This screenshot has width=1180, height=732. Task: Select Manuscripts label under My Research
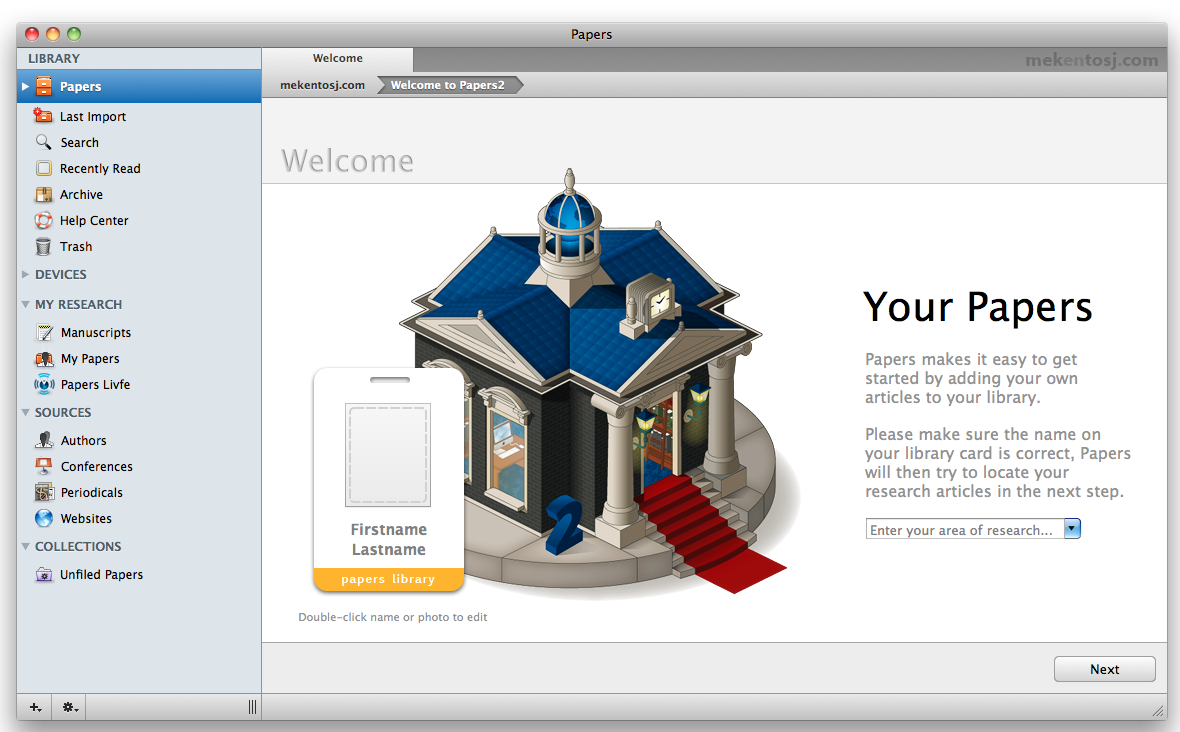96,333
